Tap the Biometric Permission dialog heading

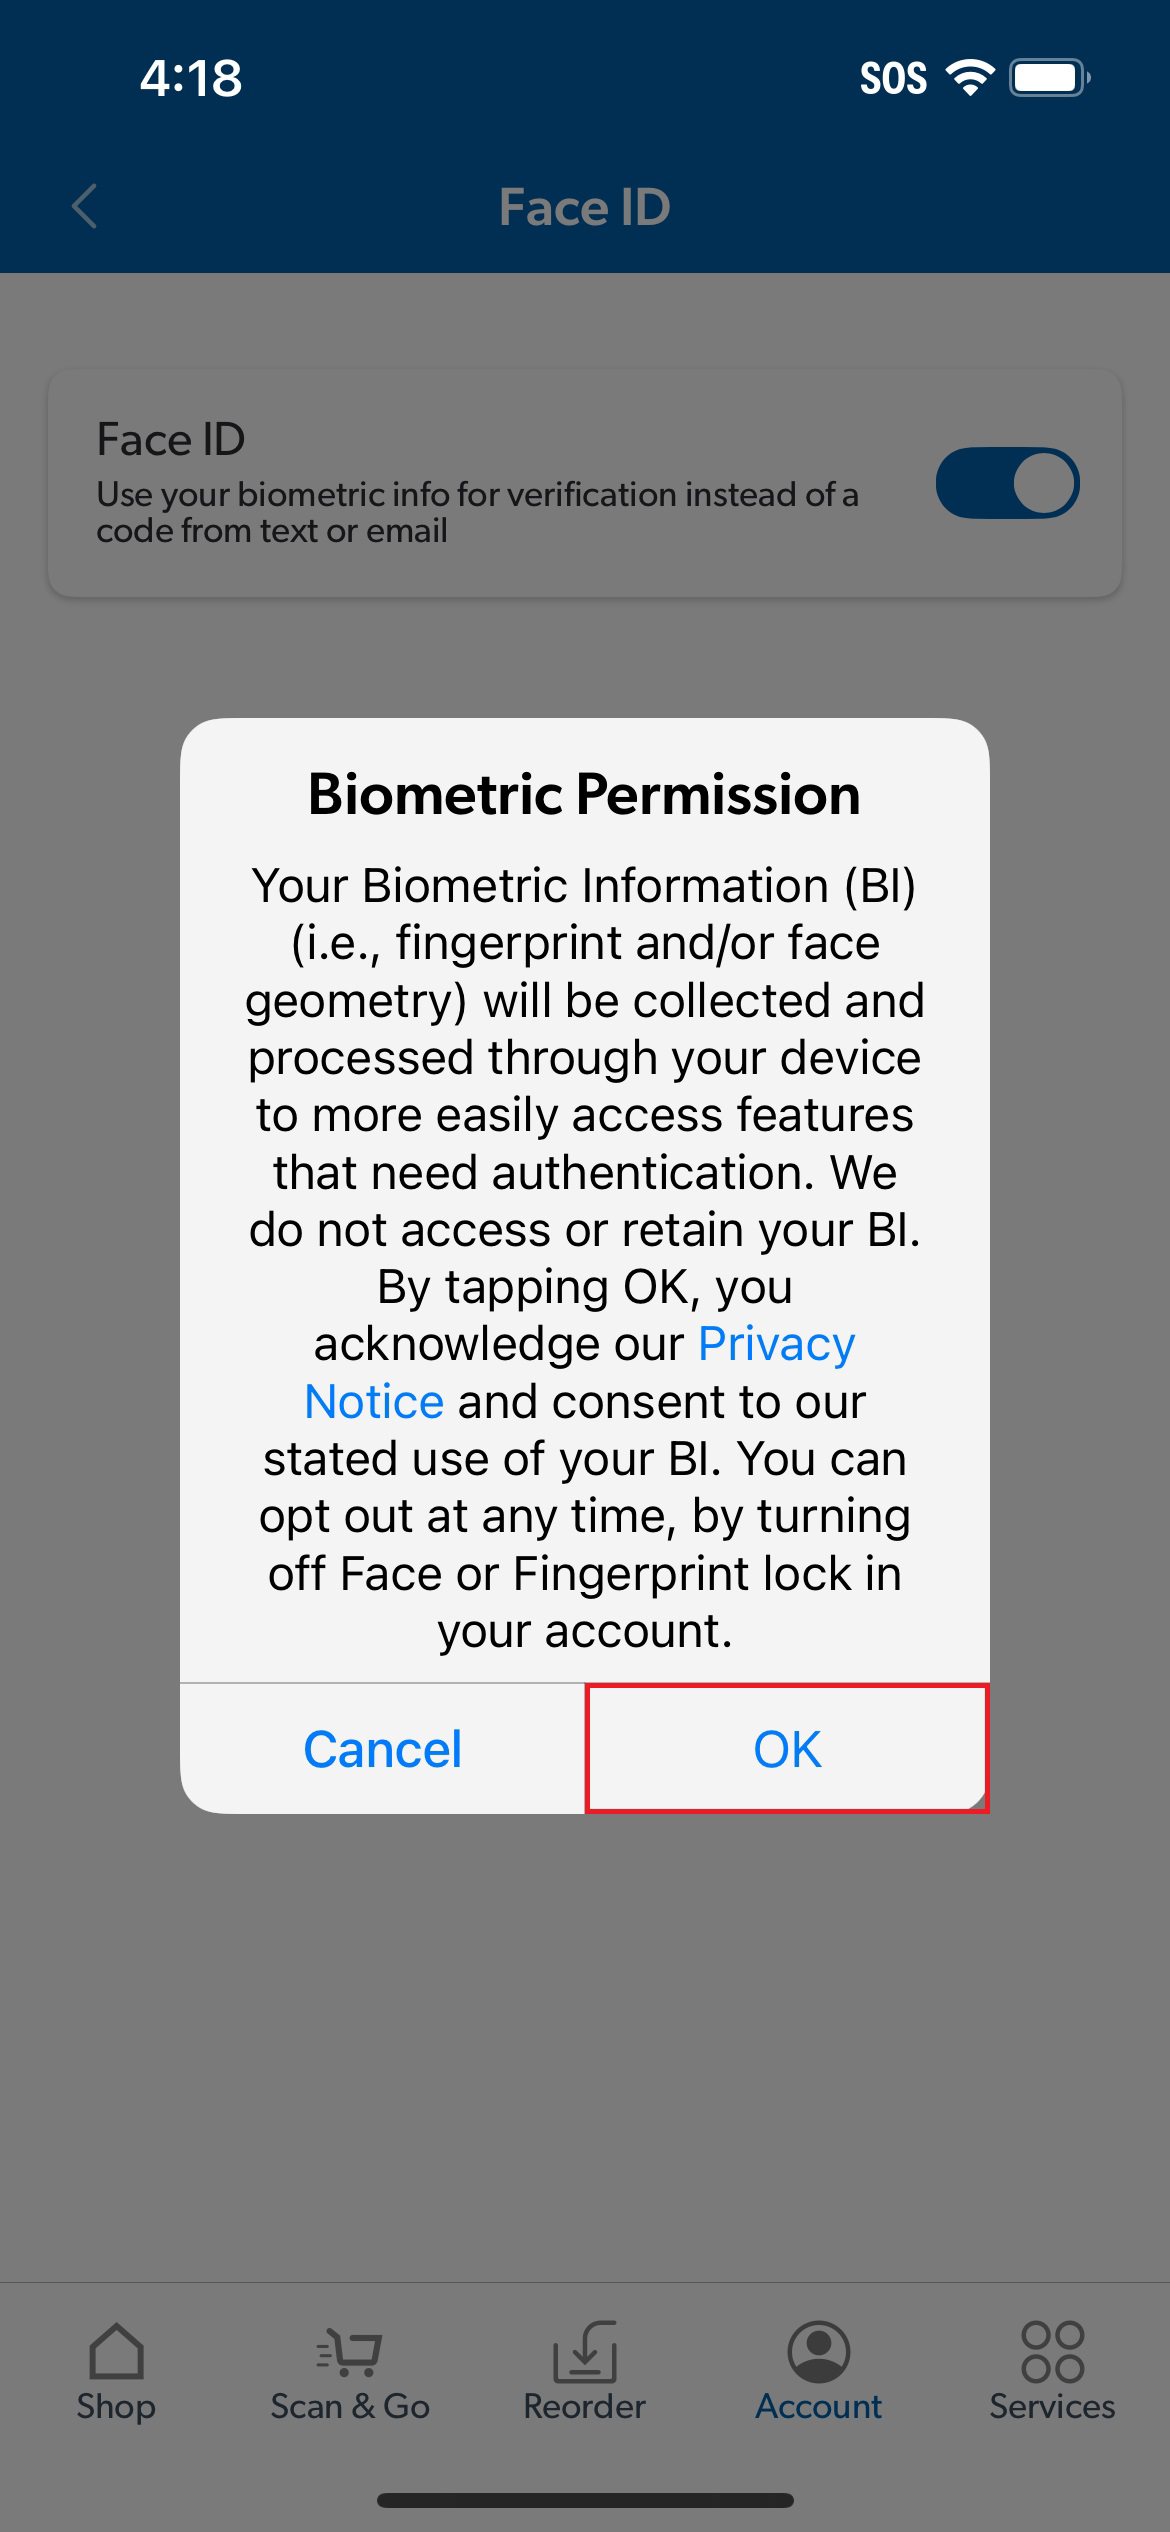(x=584, y=794)
